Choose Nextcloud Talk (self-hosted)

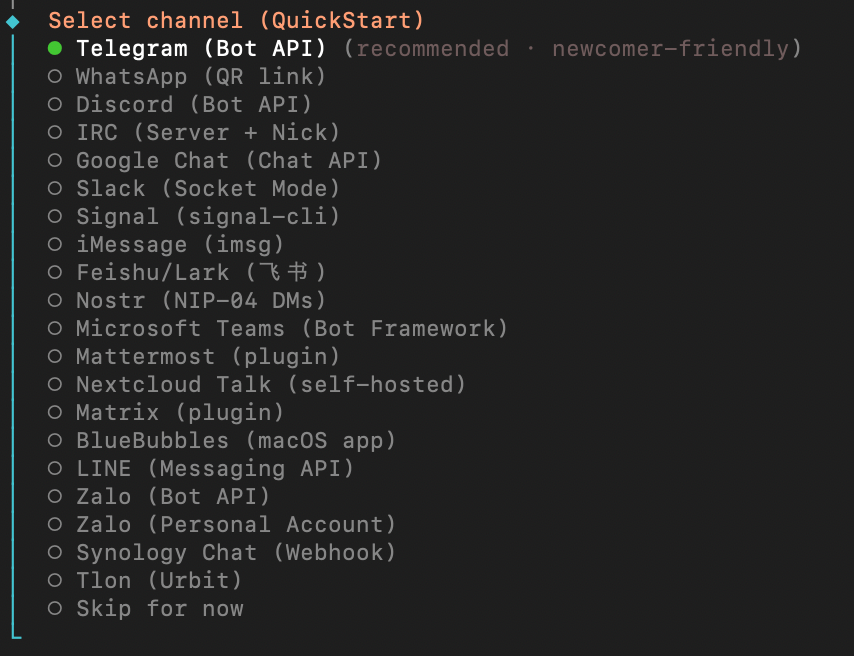click(x=271, y=384)
